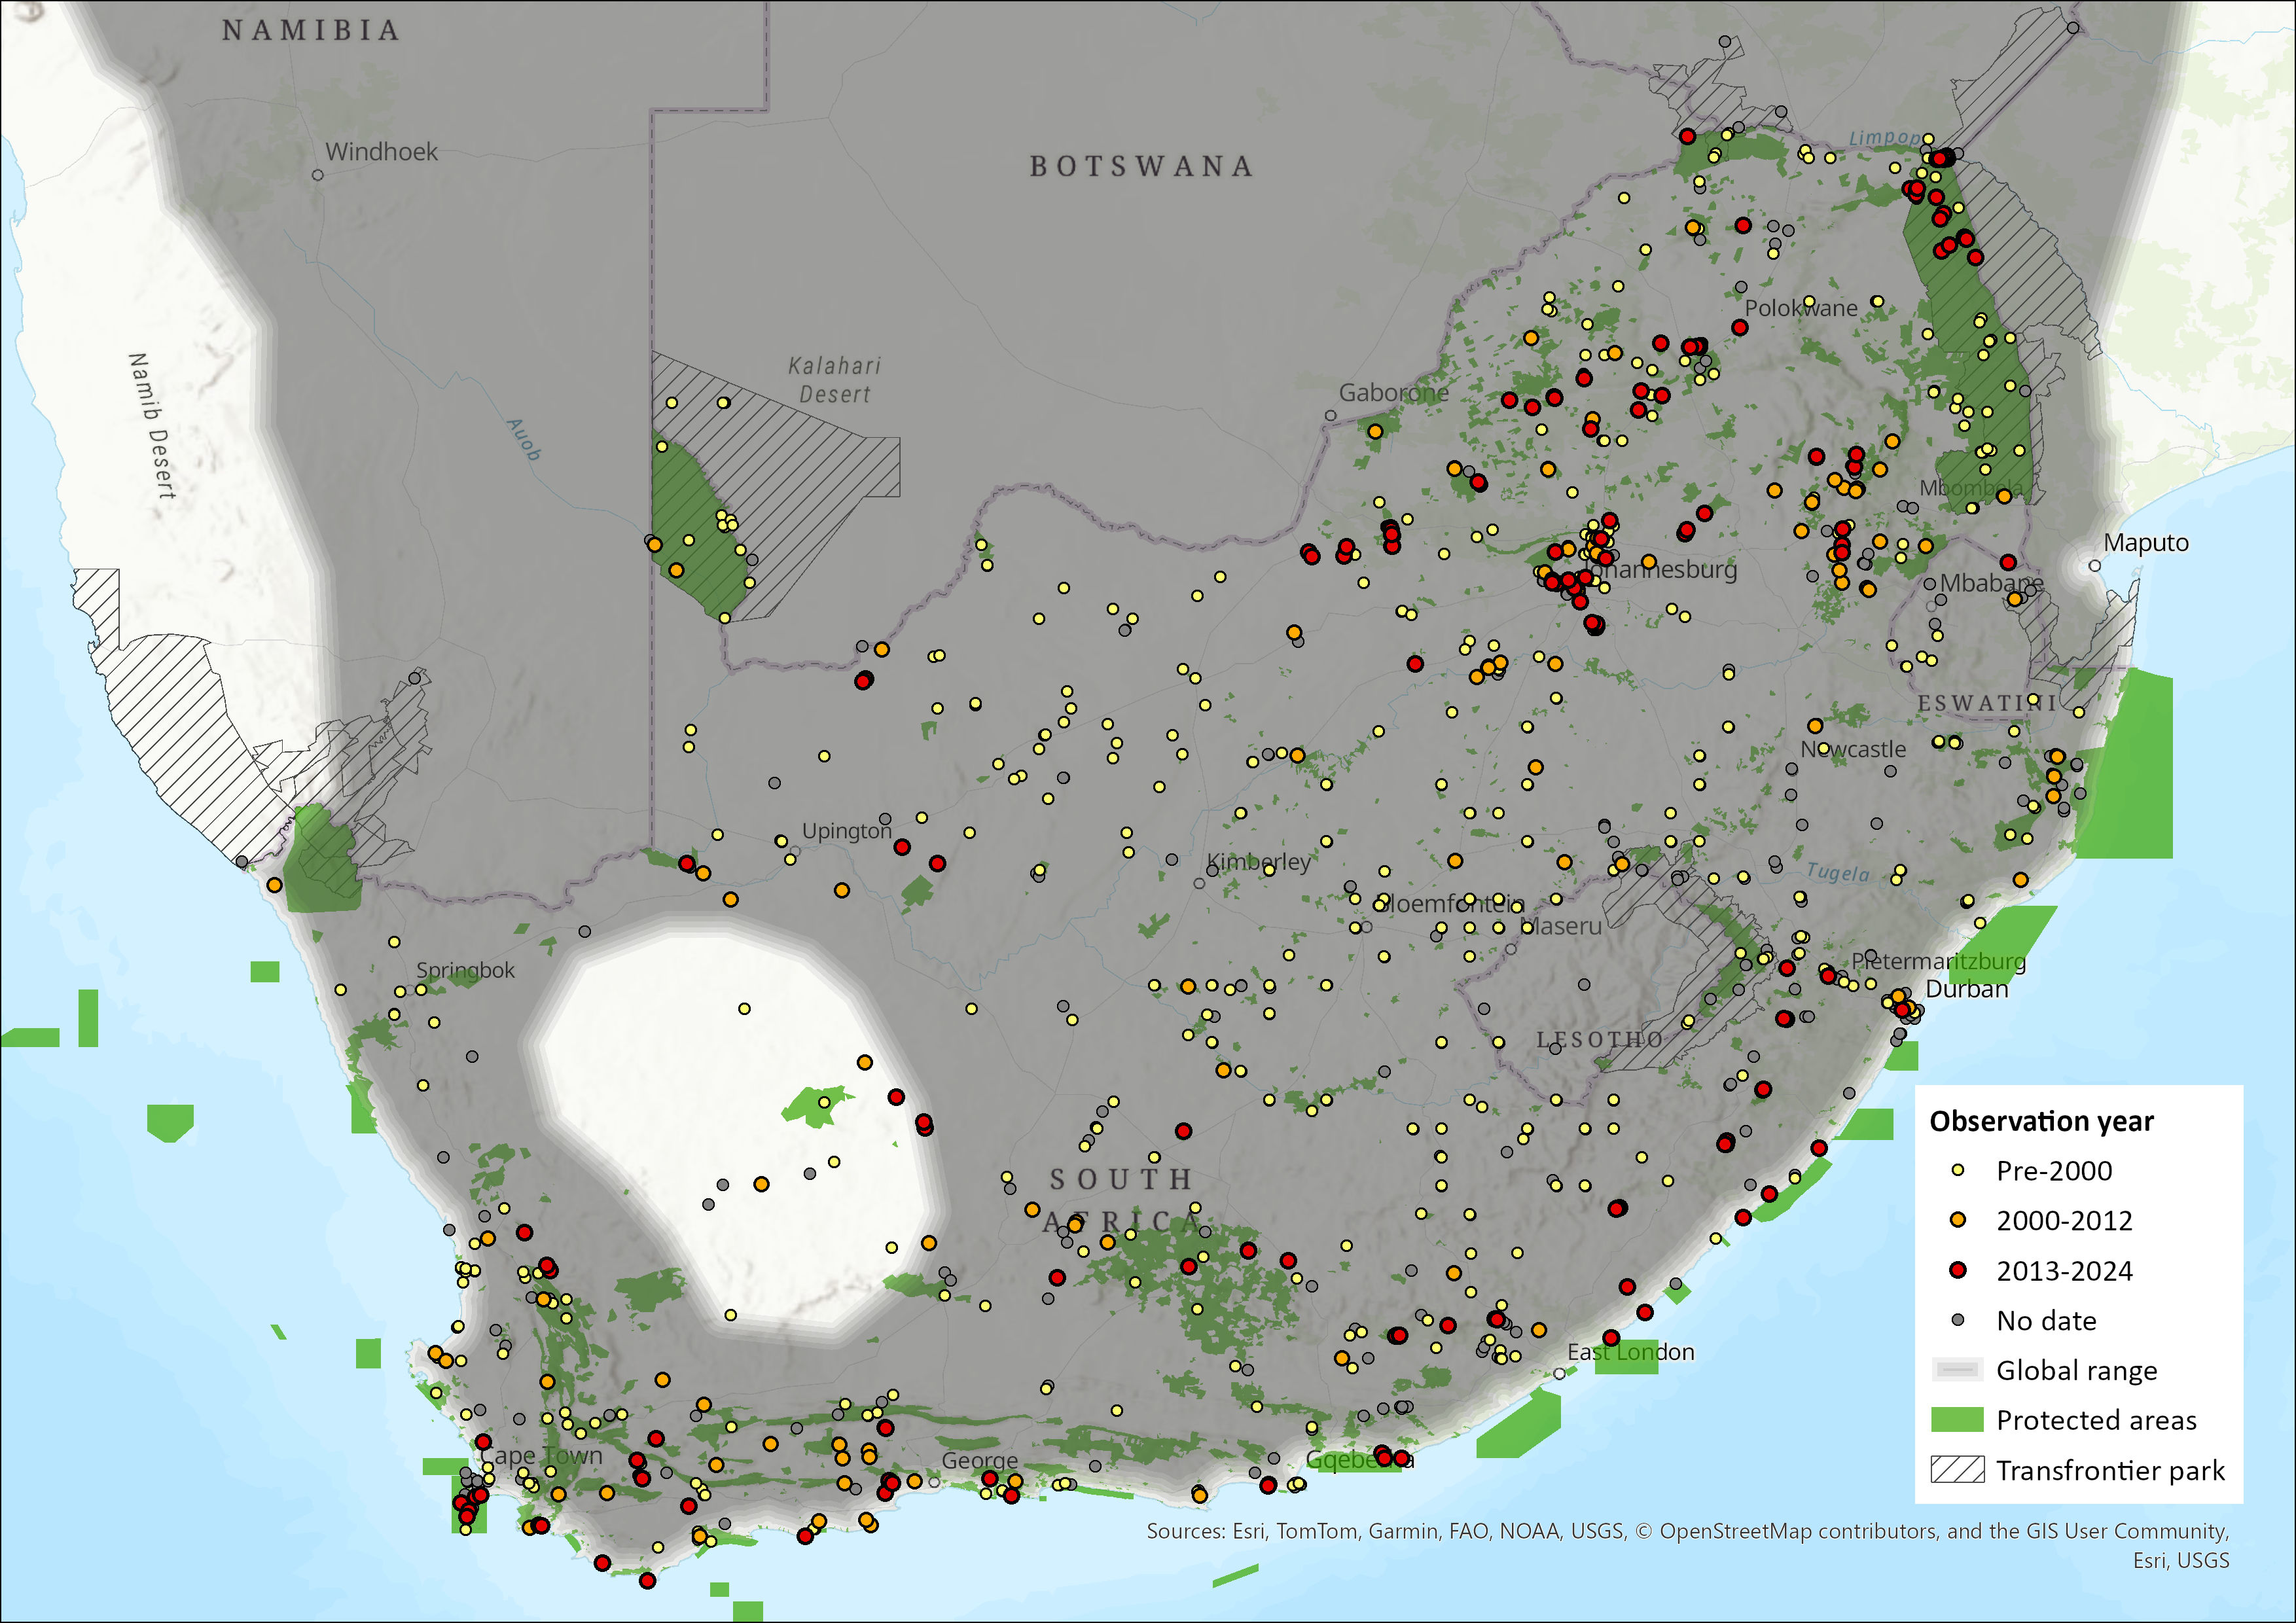Click the LESOTHO country label
This screenshot has width=2296, height=1623.
click(x=1599, y=1040)
